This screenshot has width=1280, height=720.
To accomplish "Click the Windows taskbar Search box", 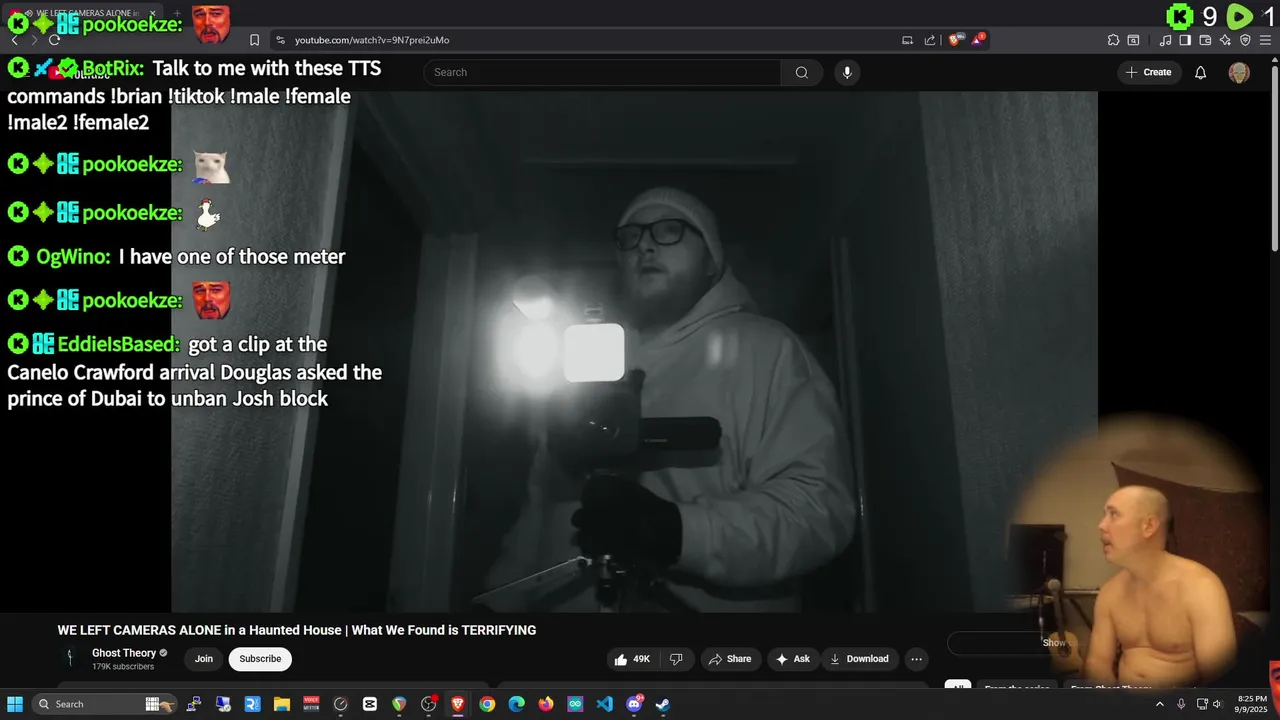I will pyautogui.click(x=104, y=704).
